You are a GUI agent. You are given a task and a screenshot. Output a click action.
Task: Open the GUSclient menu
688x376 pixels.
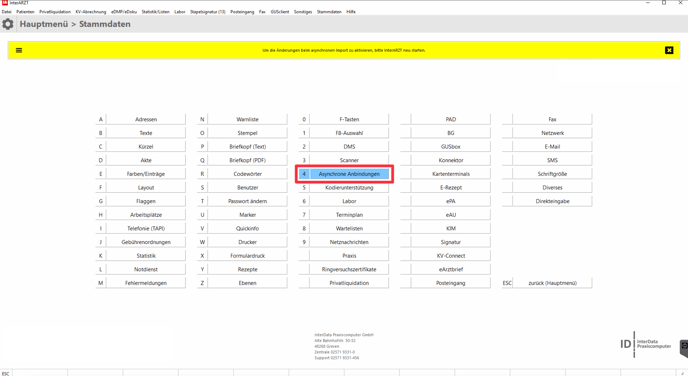280,12
